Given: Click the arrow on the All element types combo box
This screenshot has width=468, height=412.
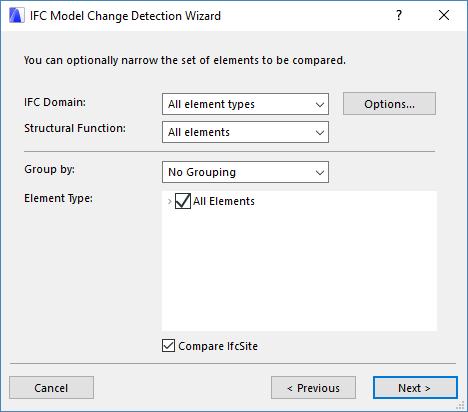Looking at the screenshot, I should 320,104.
